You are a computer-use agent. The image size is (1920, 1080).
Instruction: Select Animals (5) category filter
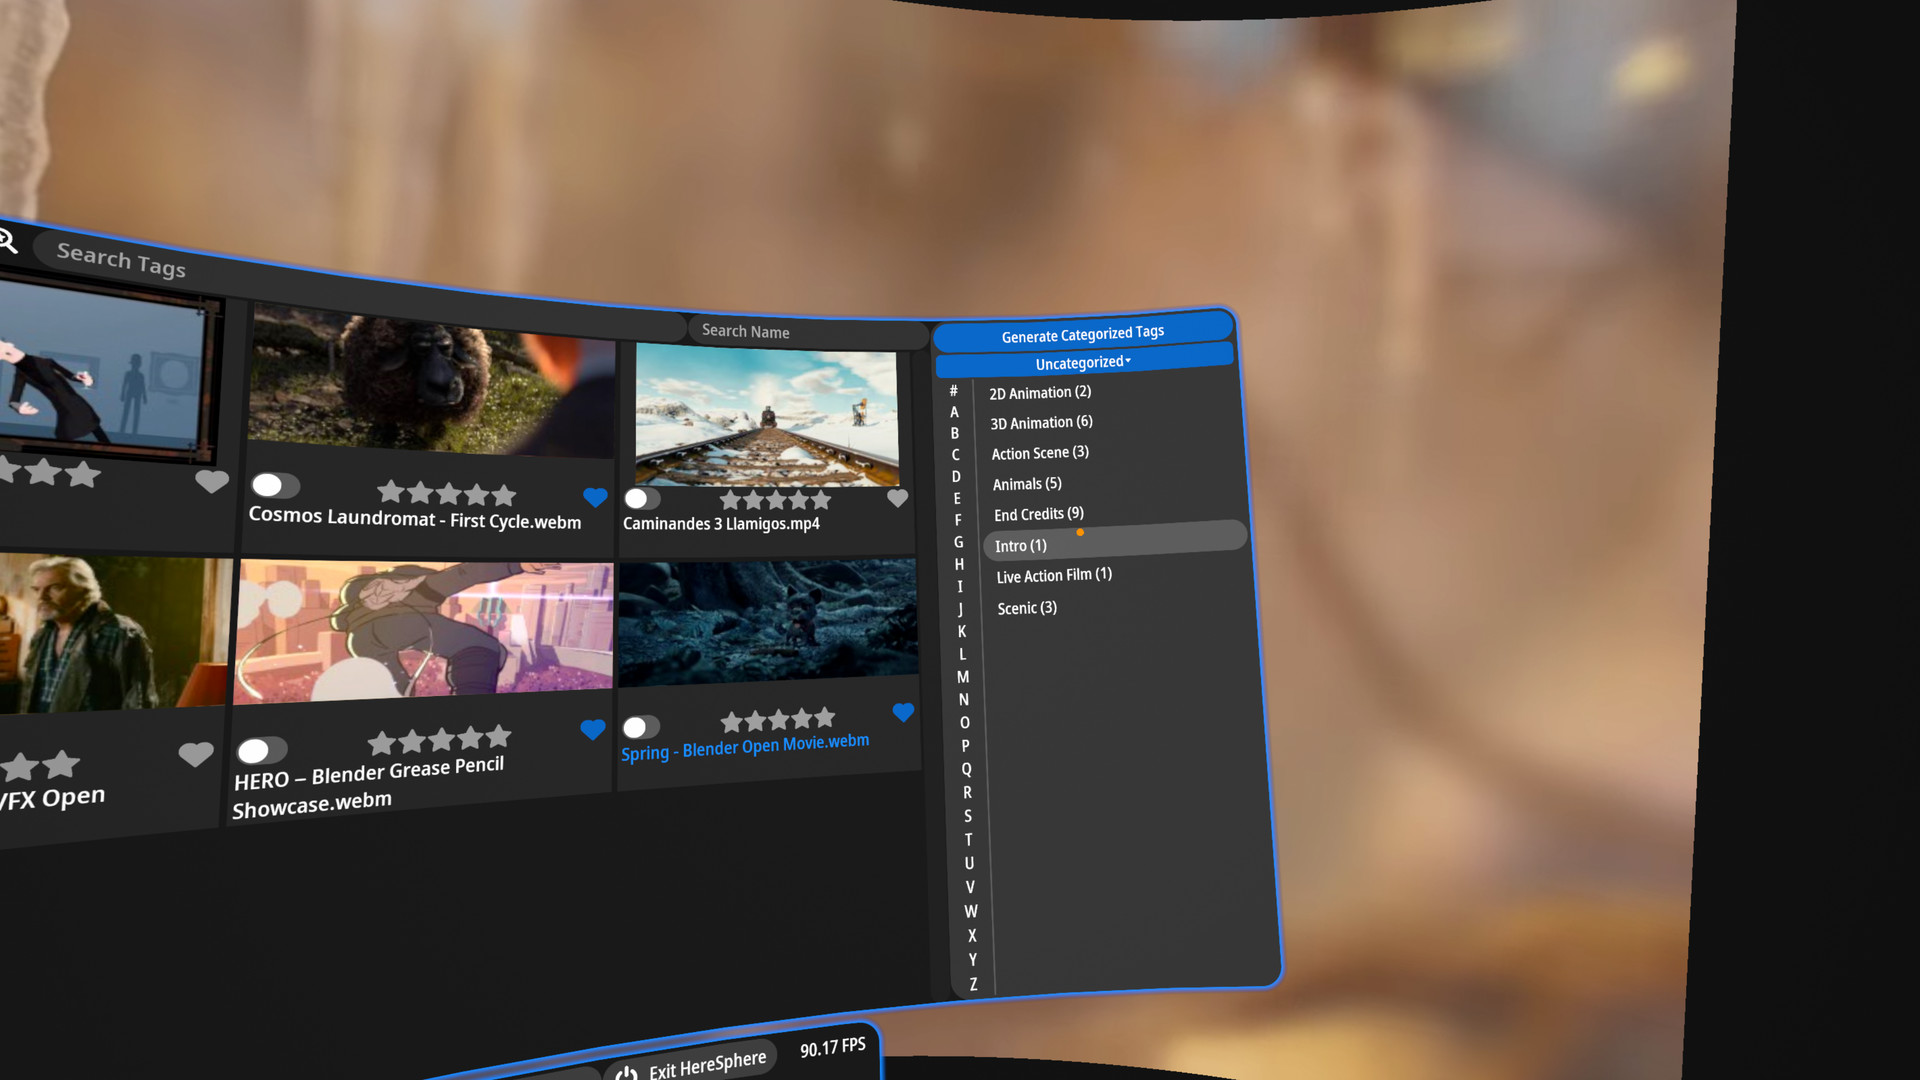click(x=1027, y=483)
